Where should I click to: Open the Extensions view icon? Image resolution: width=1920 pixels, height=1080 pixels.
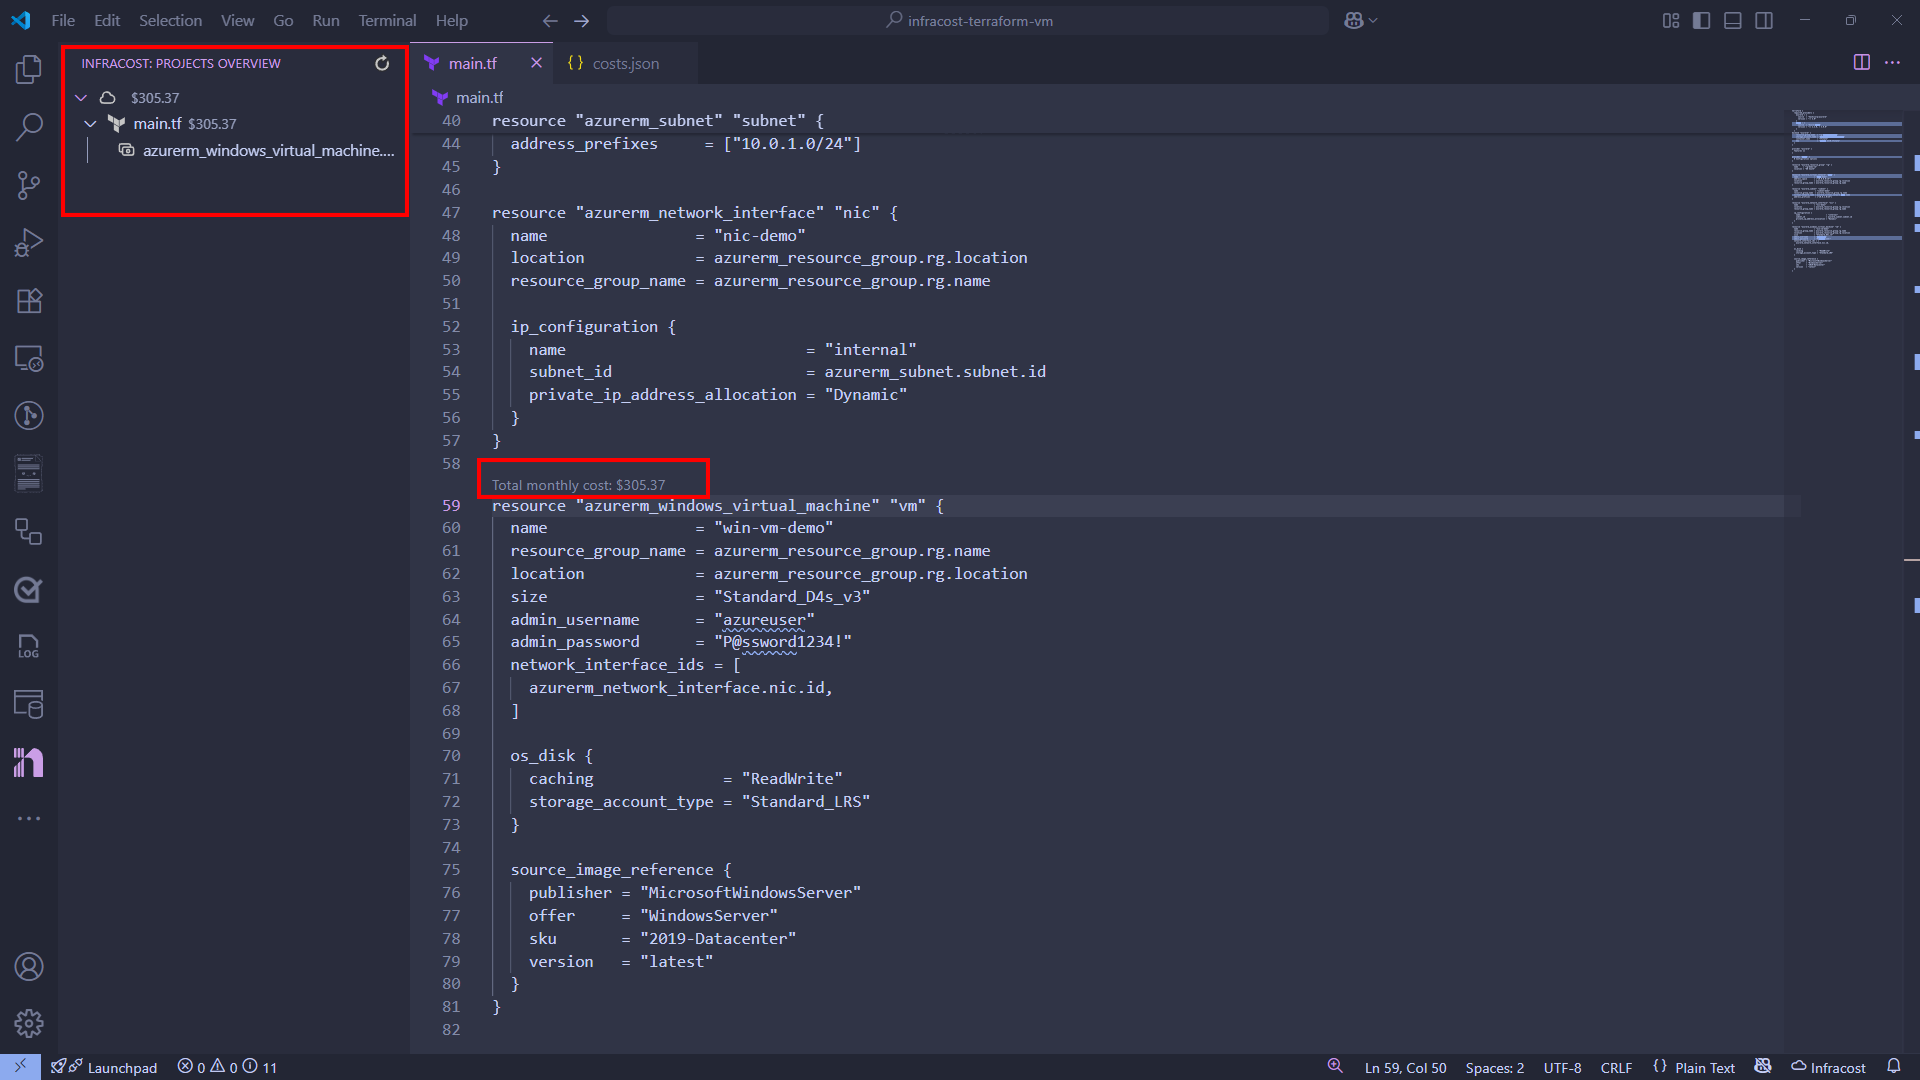click(29, 301)
